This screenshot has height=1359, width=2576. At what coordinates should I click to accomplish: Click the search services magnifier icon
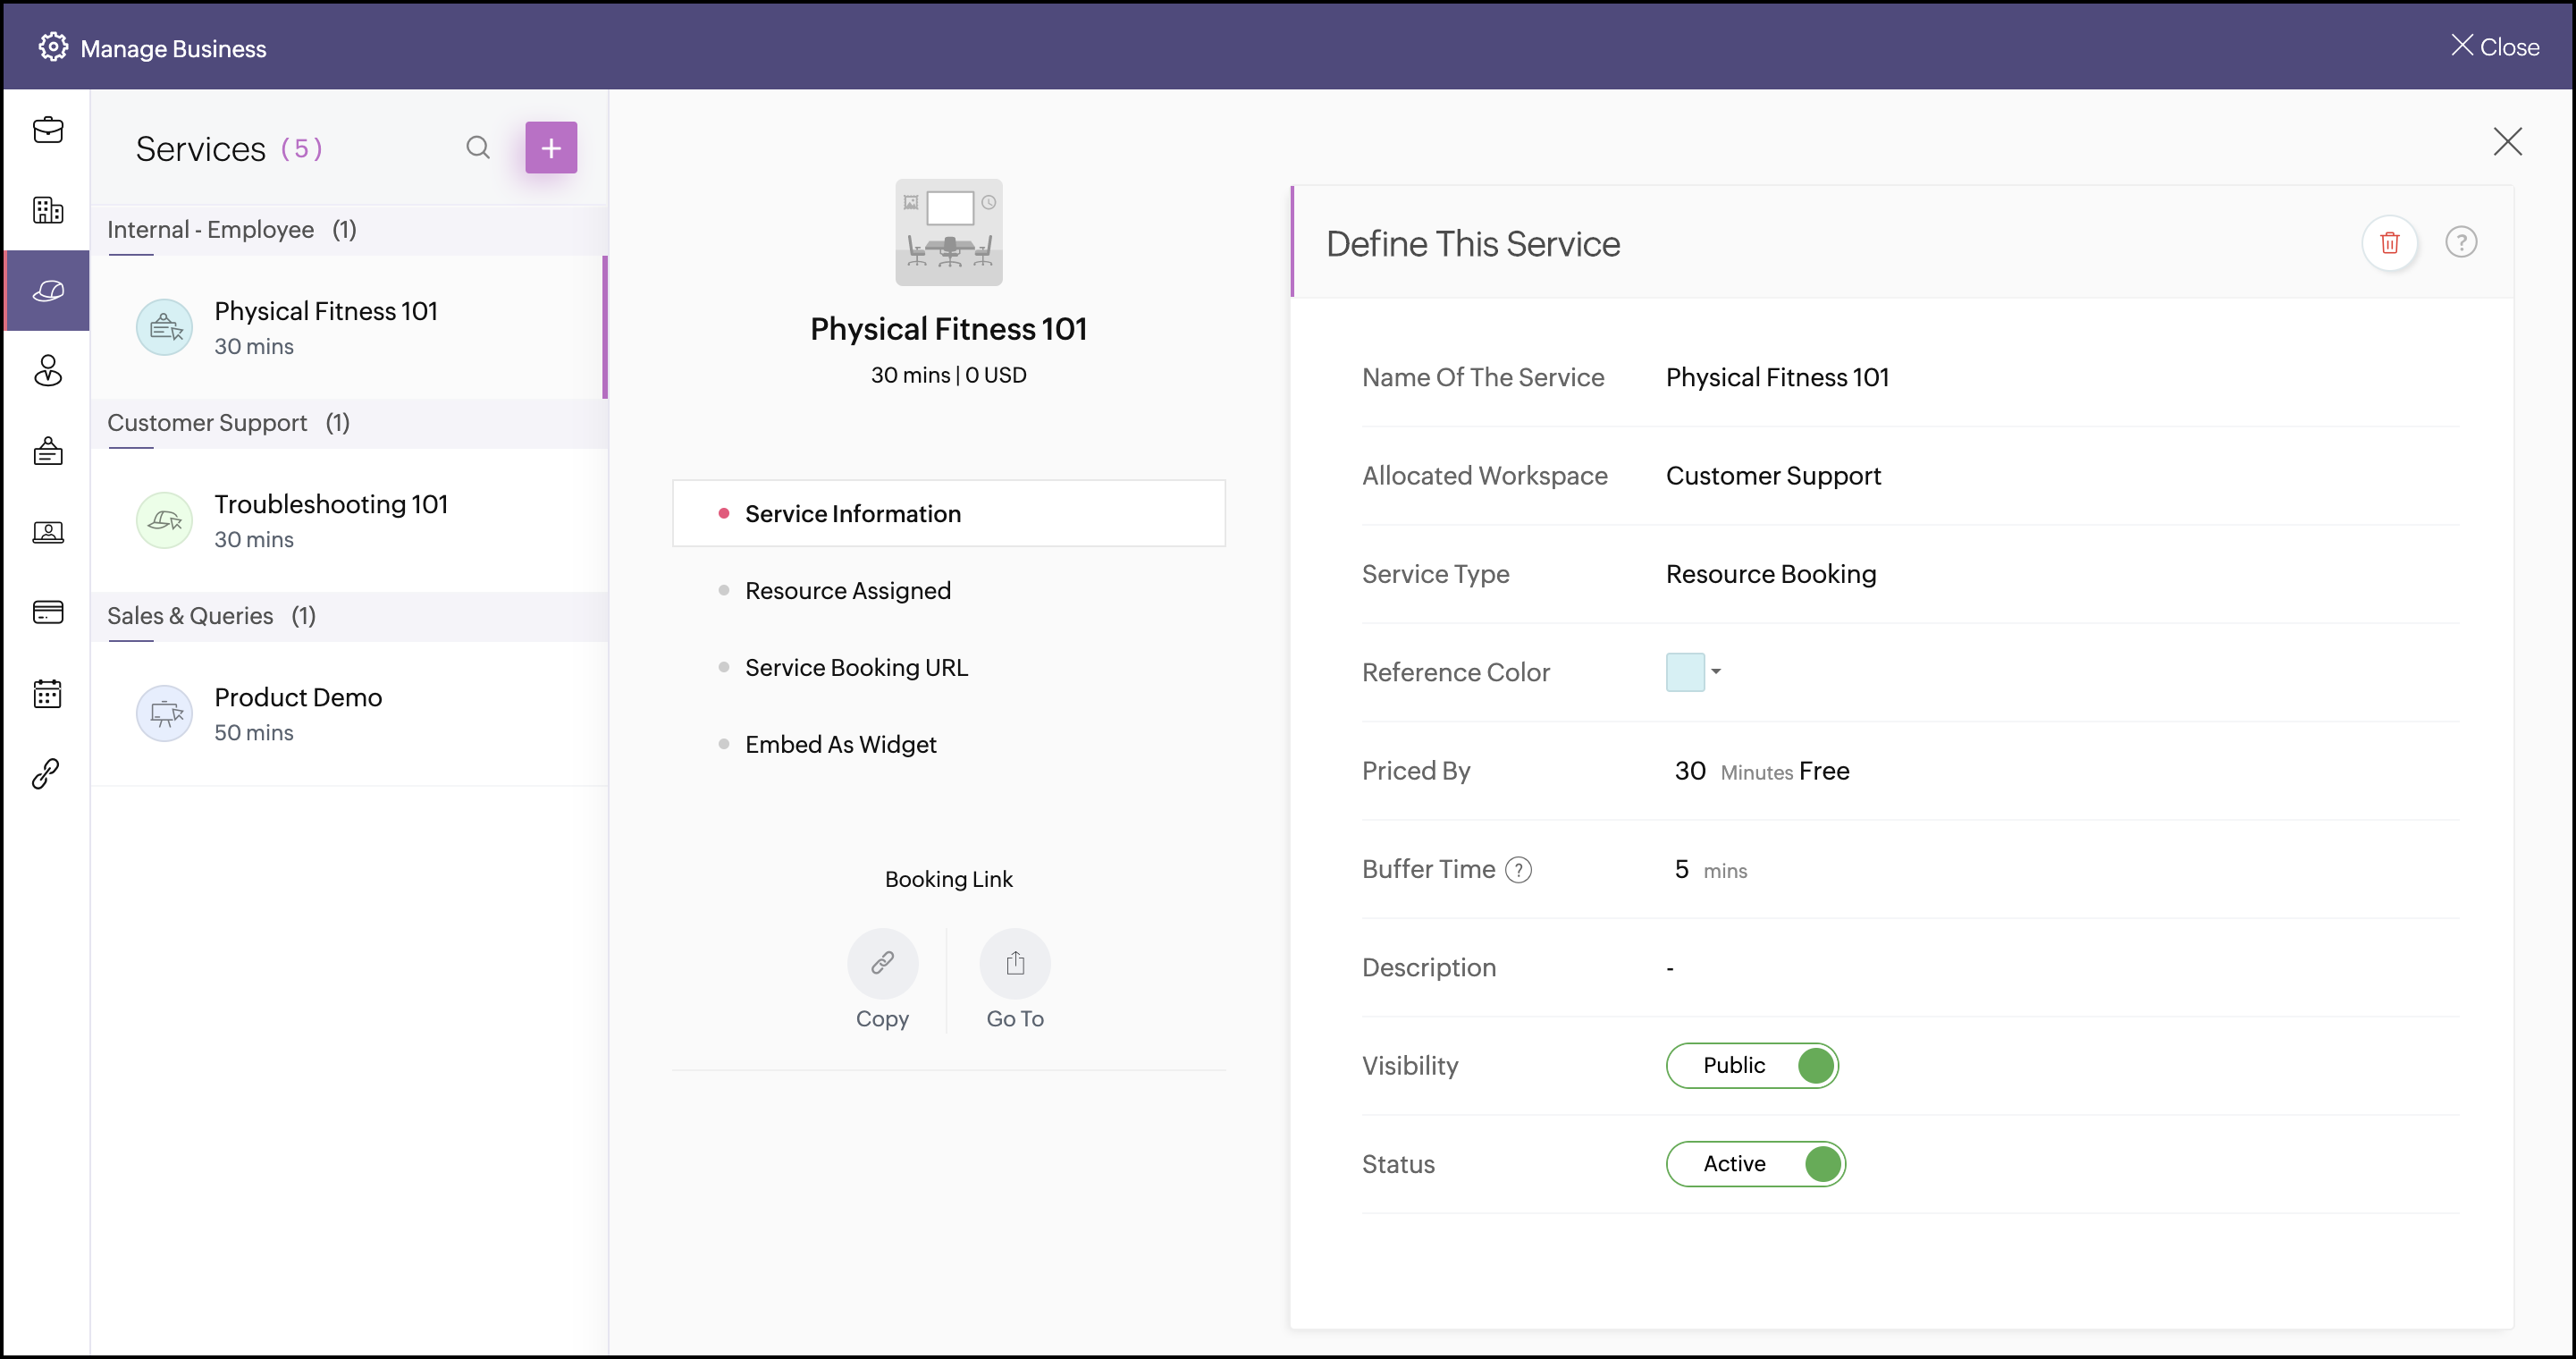tap(478, 148)
